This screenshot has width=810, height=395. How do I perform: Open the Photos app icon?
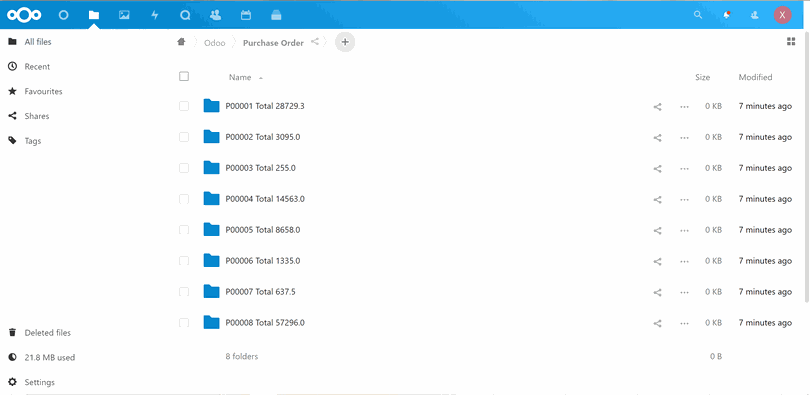tap(124, 15)
